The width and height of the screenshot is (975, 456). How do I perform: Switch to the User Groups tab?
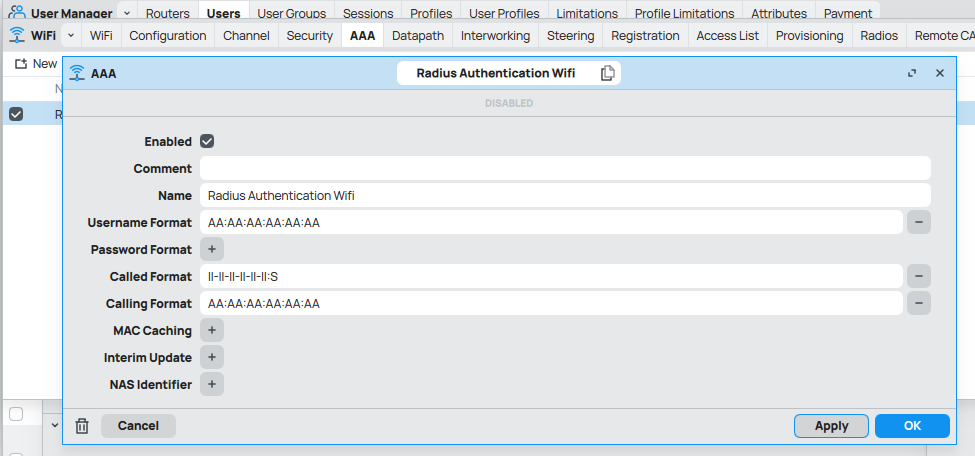(292, 13)
